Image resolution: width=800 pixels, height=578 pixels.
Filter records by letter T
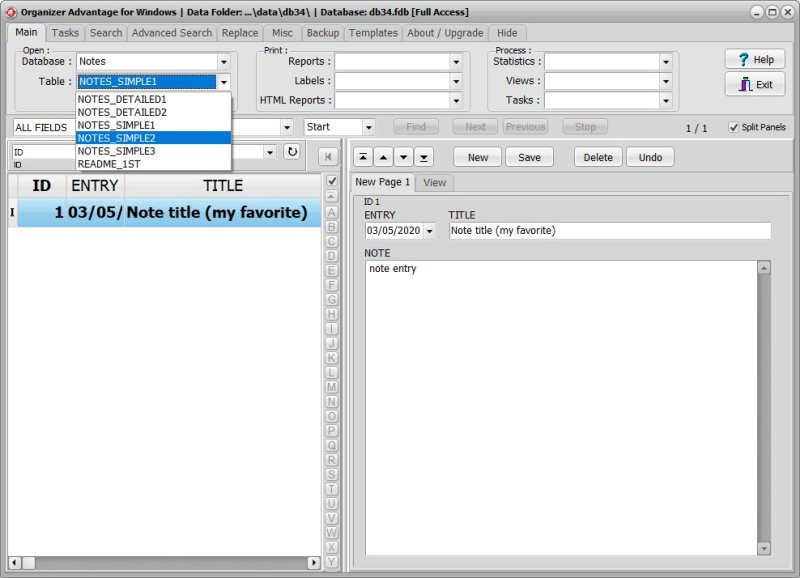pyautogui.click(x=332, y=489)
